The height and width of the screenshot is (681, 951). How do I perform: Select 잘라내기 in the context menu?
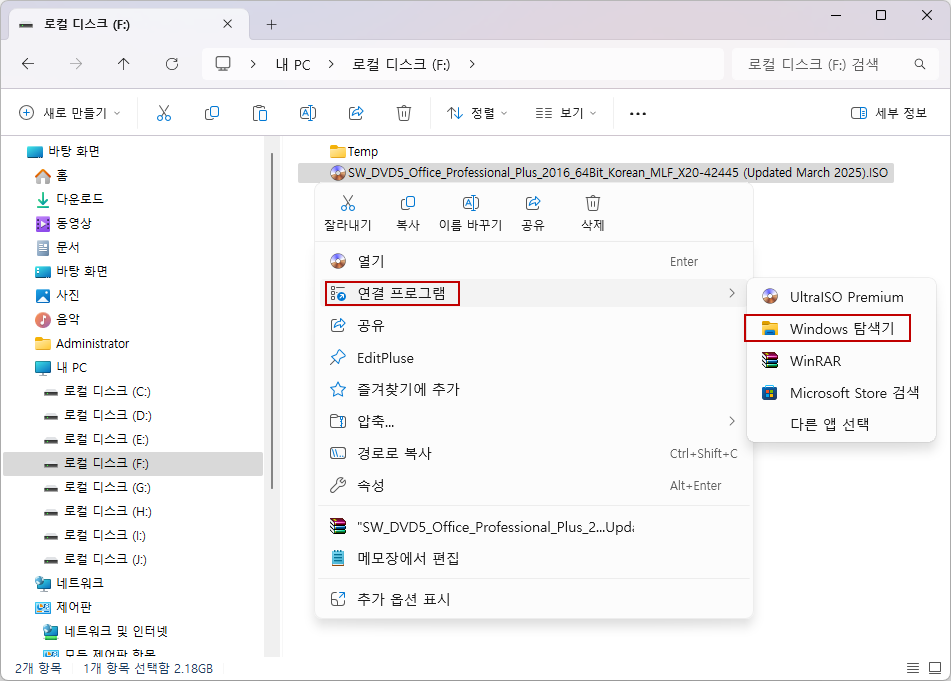[x=348, y=213]
